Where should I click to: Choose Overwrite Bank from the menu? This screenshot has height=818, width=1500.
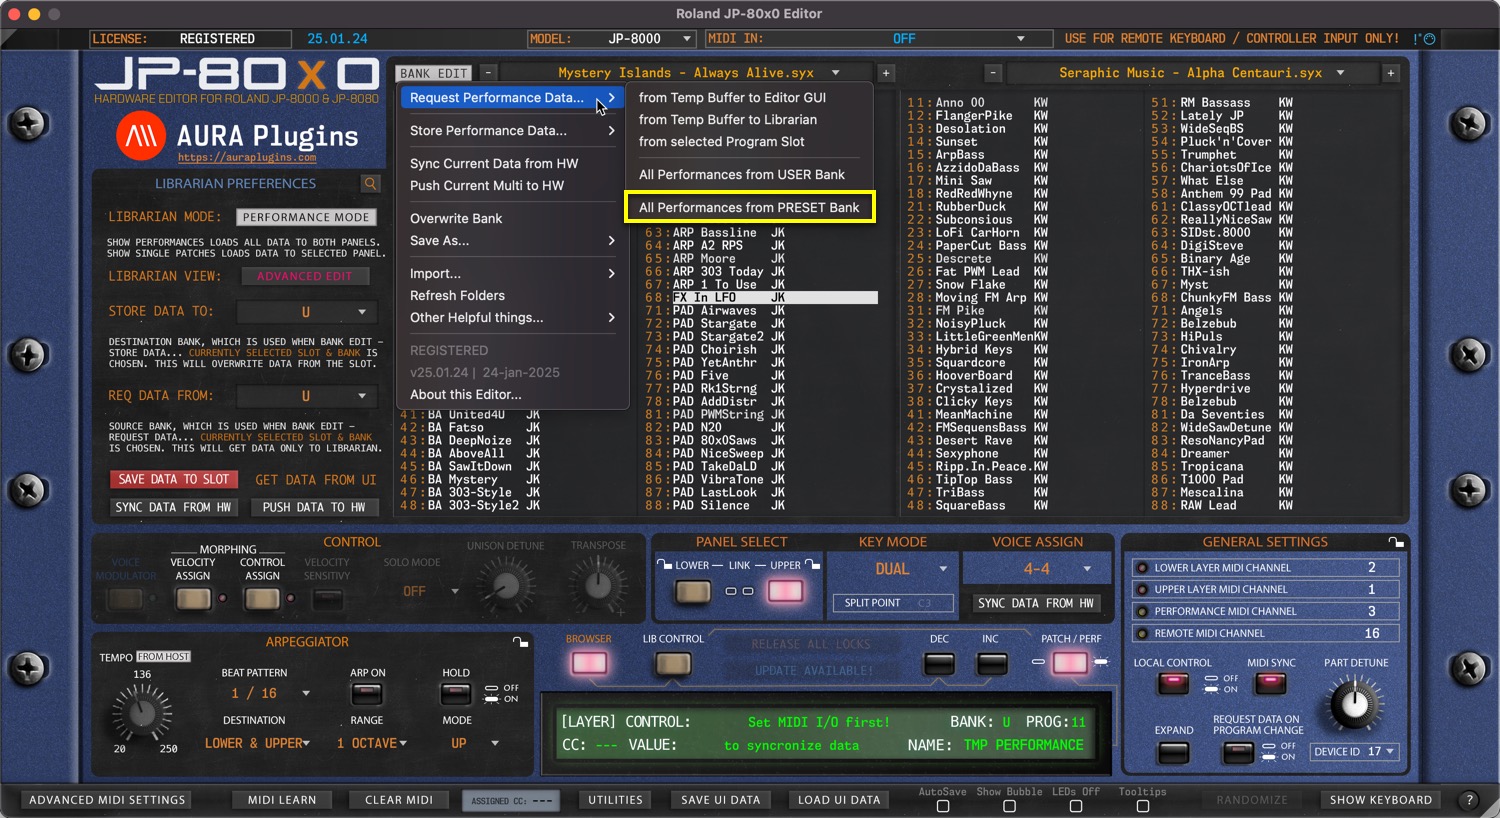click(x=456, y=219)
